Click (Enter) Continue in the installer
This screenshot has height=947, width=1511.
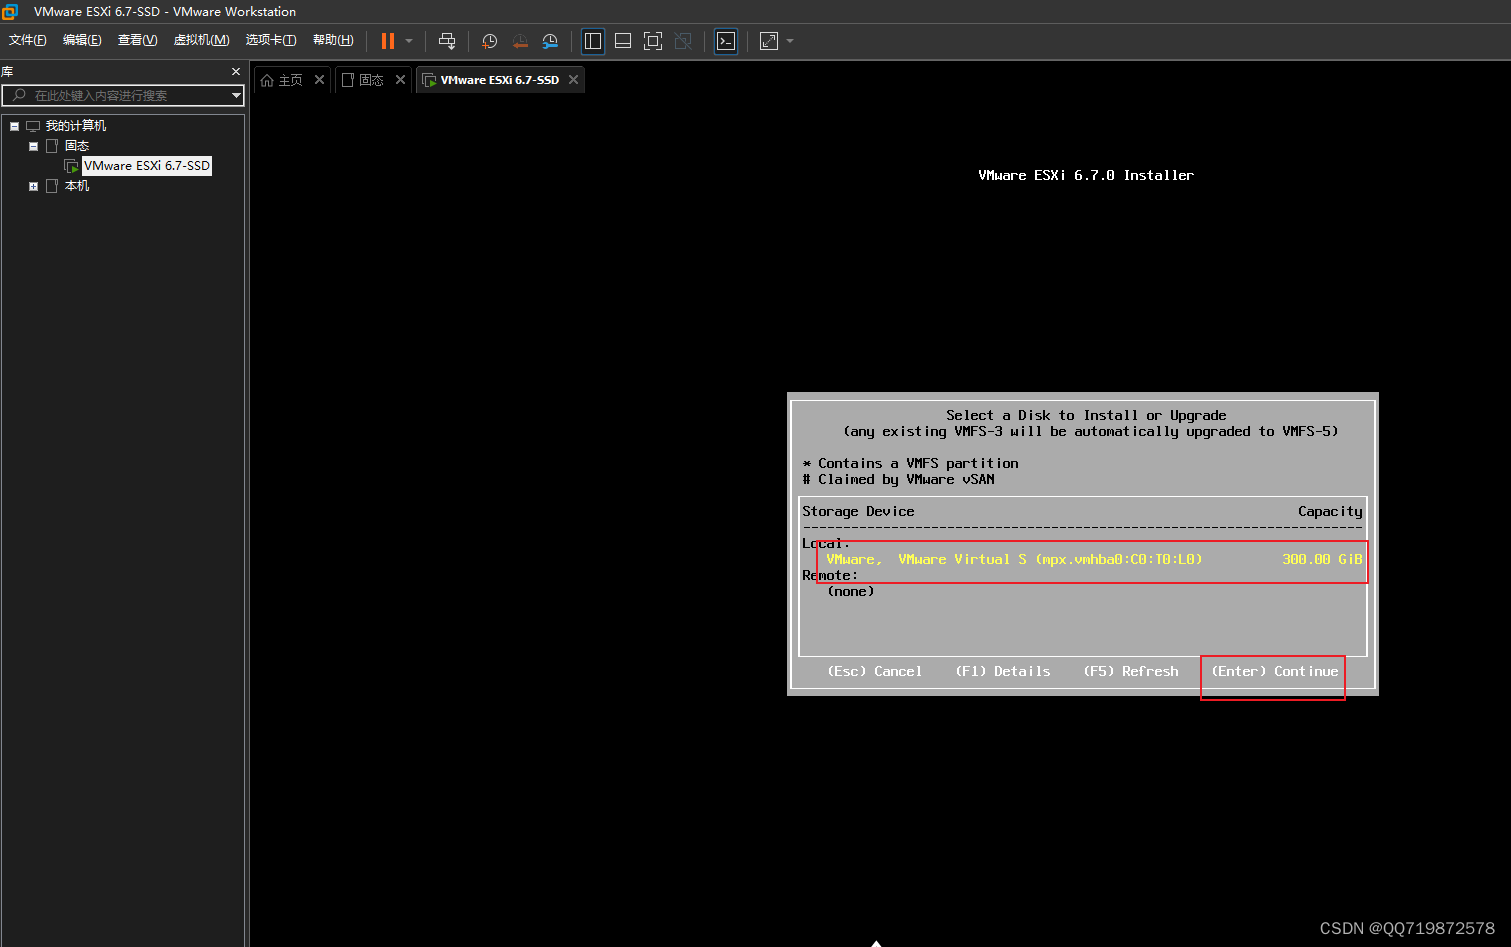click(1274, 671)
